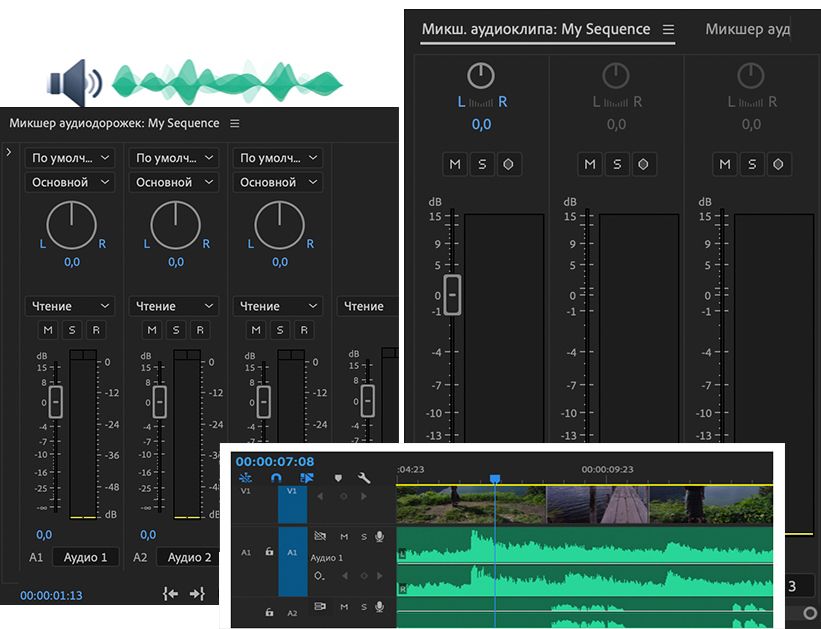Viewport: 821px width, 629px height.
Task: Toggle A1 track lock in timeline
Action: [269, 551]
